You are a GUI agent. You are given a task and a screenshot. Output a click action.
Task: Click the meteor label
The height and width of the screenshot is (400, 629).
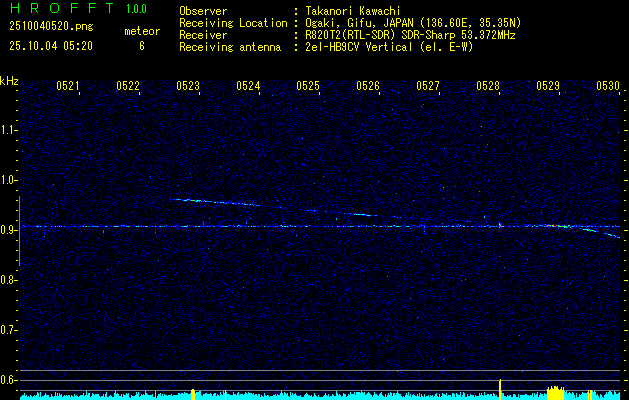click(141, 31)
